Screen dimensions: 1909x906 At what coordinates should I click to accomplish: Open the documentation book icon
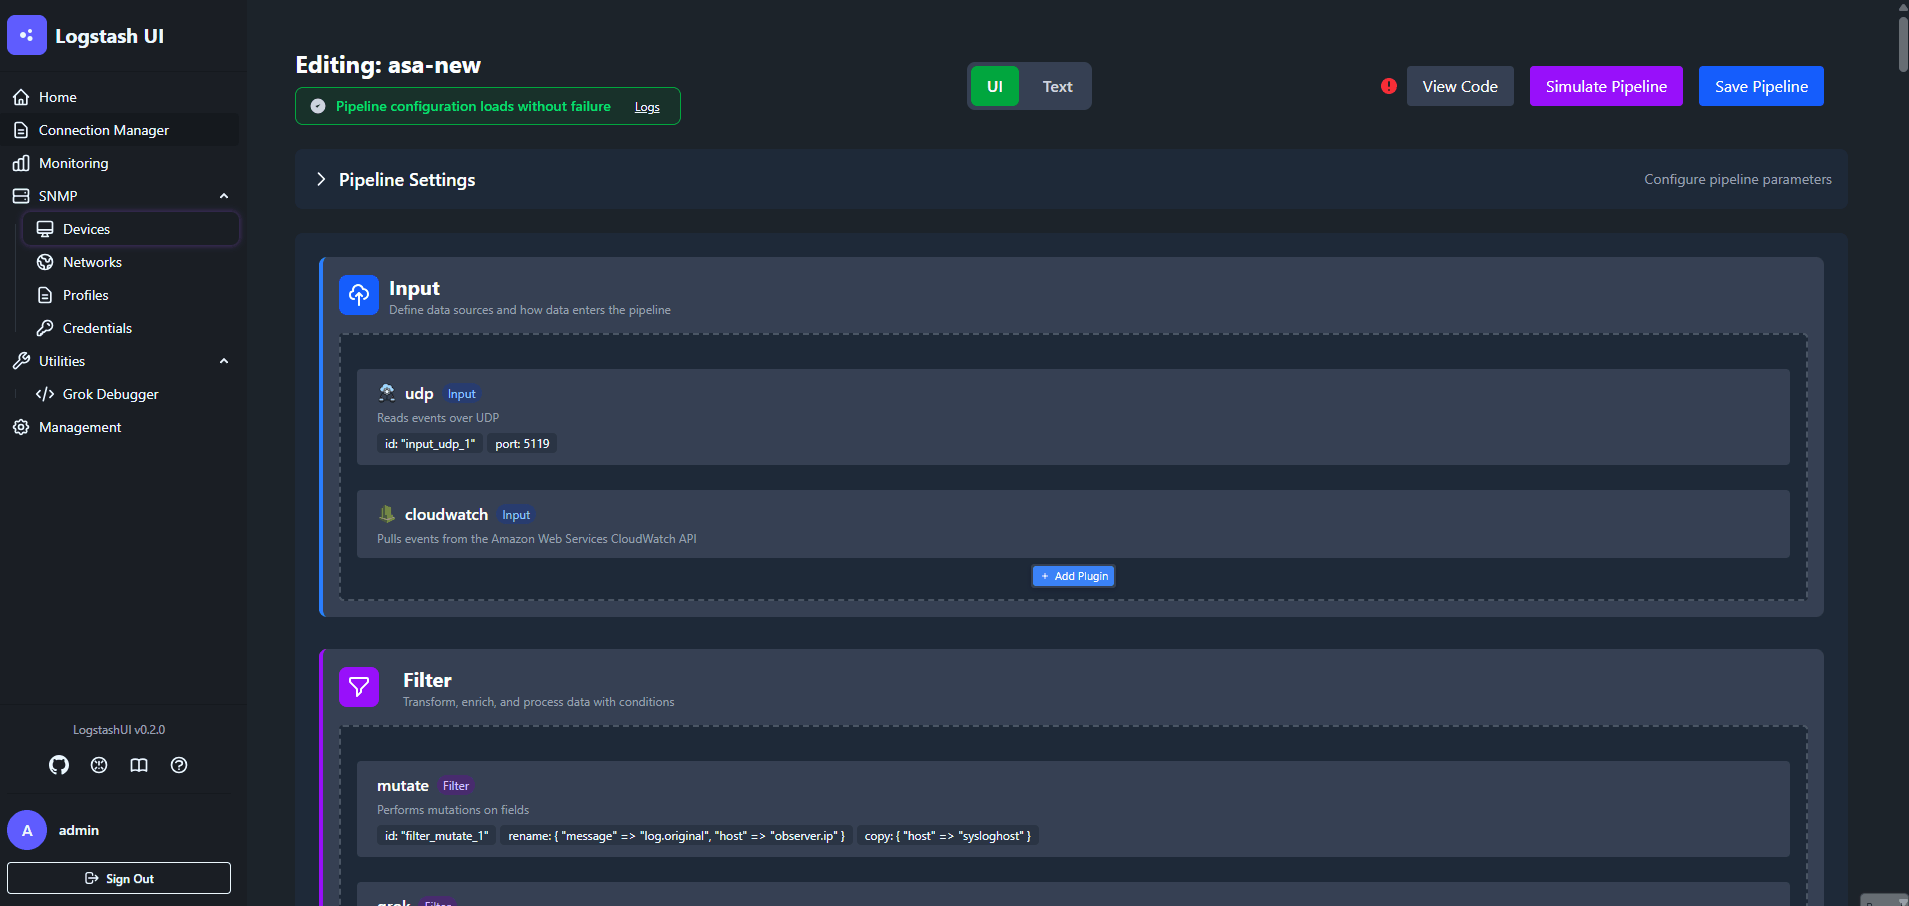[x=139, y=765]
